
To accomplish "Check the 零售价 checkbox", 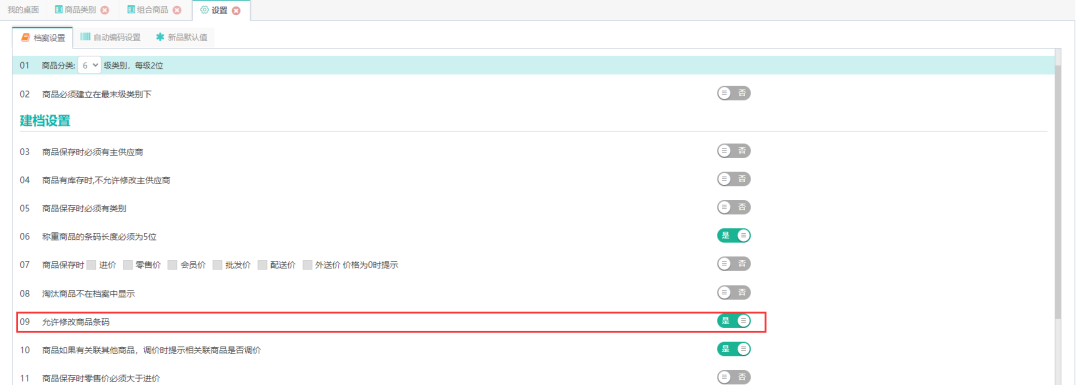I will (x=127, y=264).
